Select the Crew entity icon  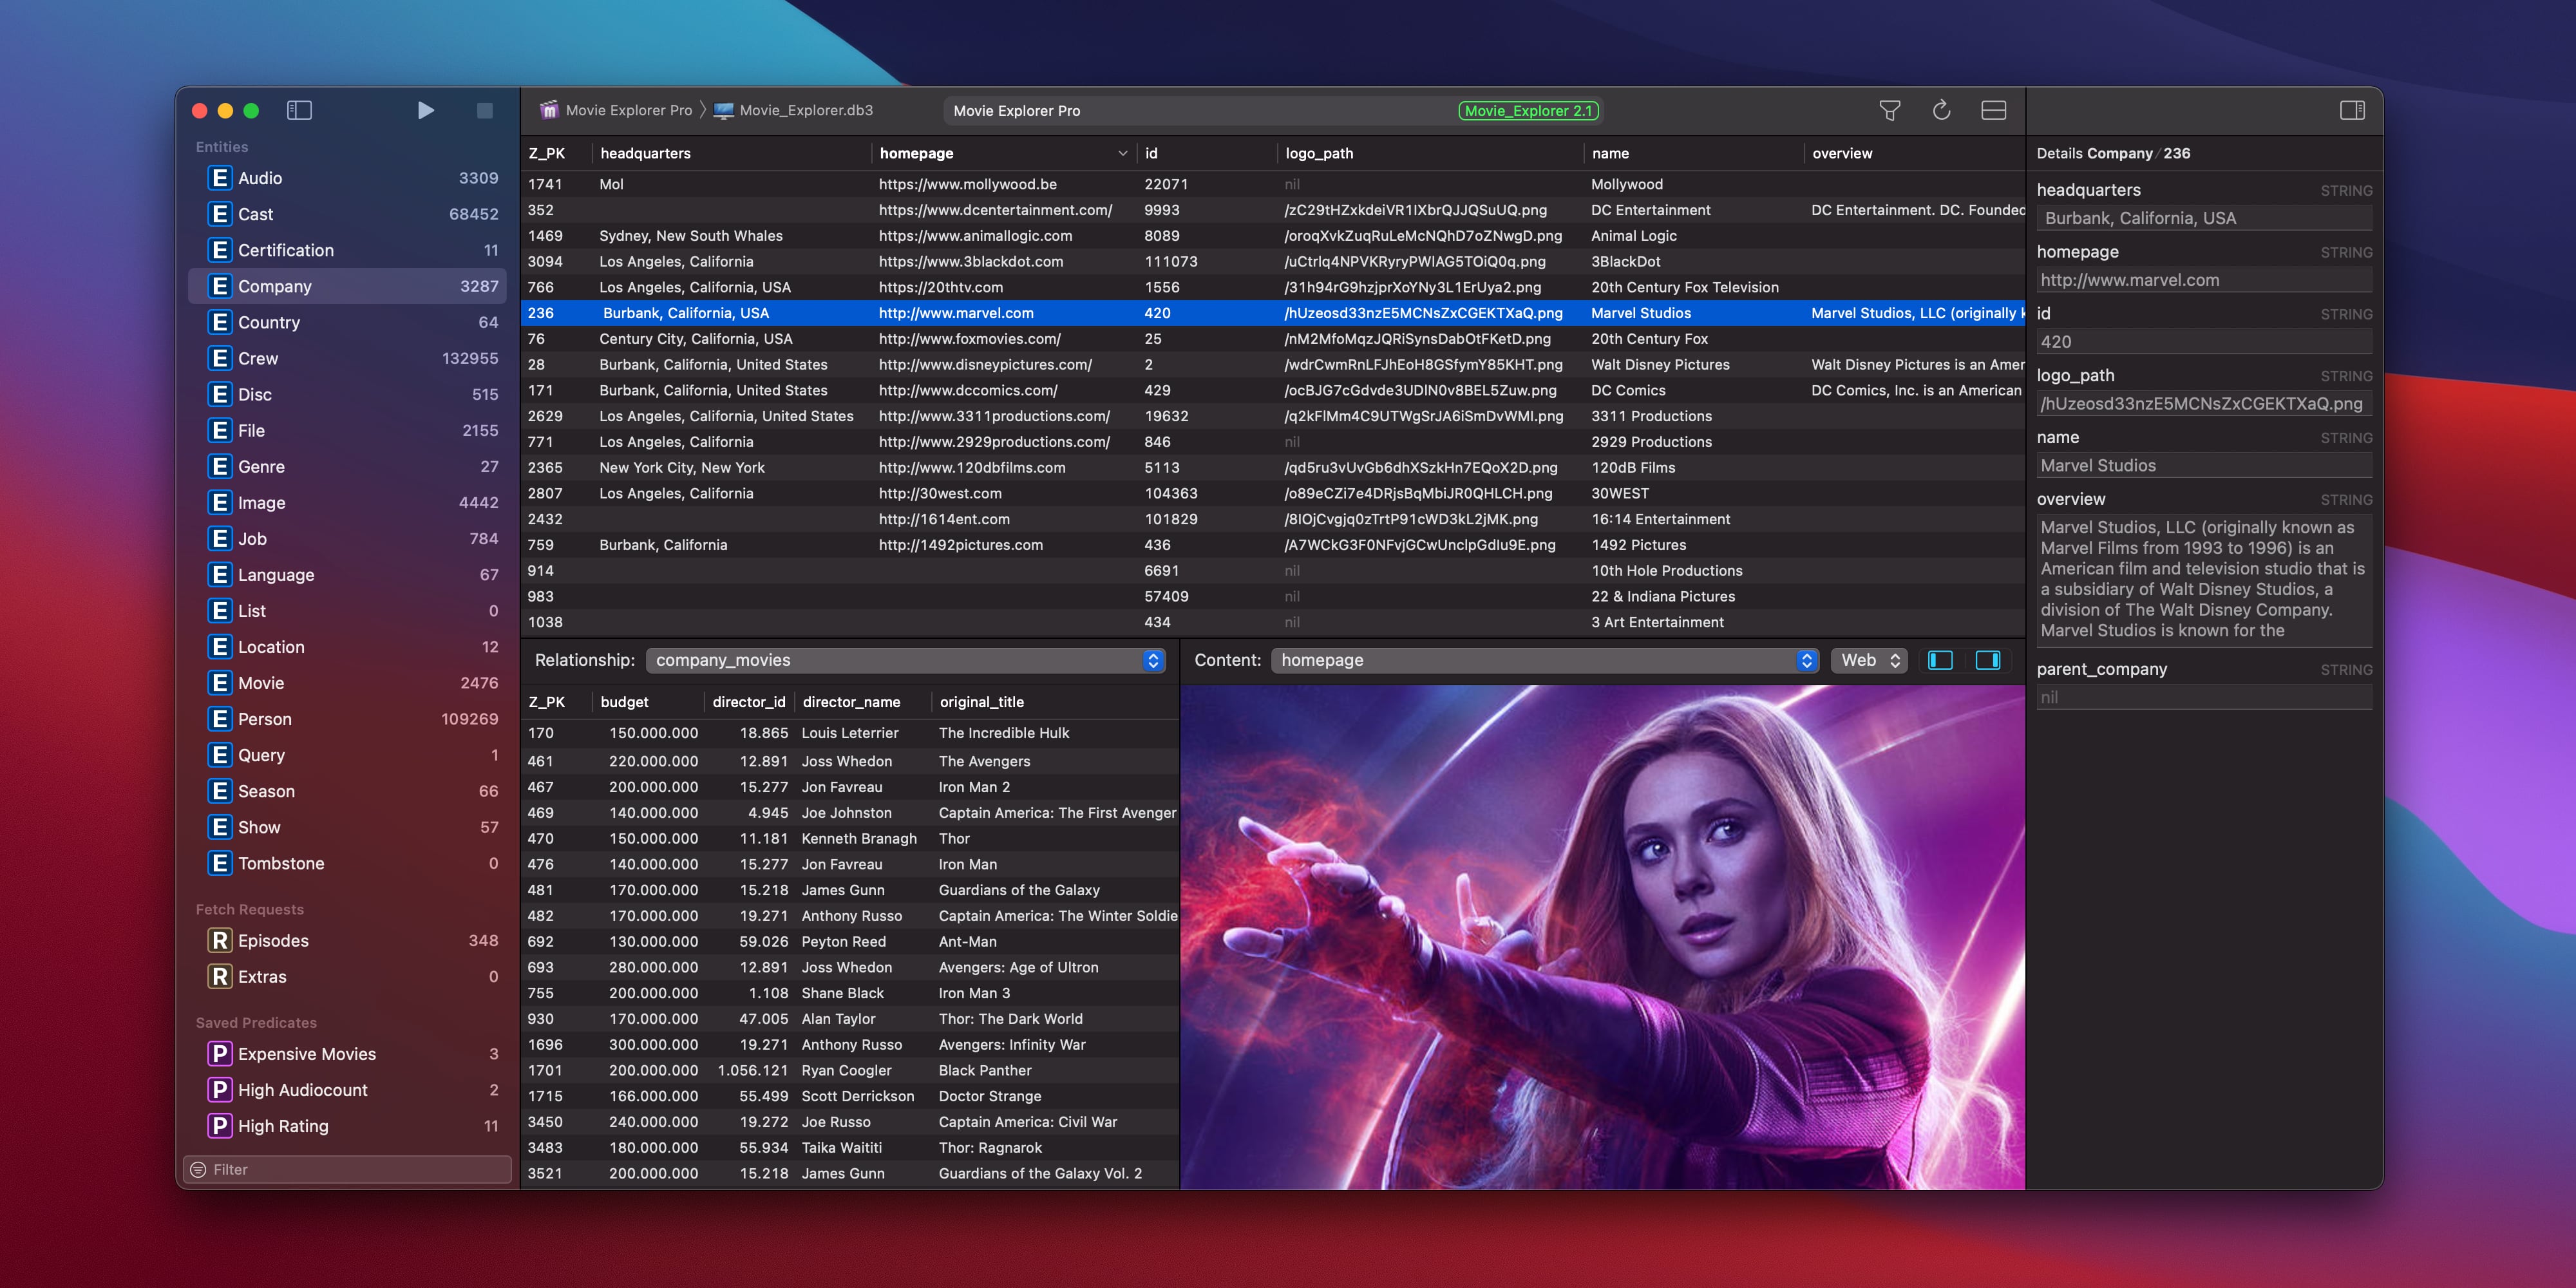(x=220, y=358)
